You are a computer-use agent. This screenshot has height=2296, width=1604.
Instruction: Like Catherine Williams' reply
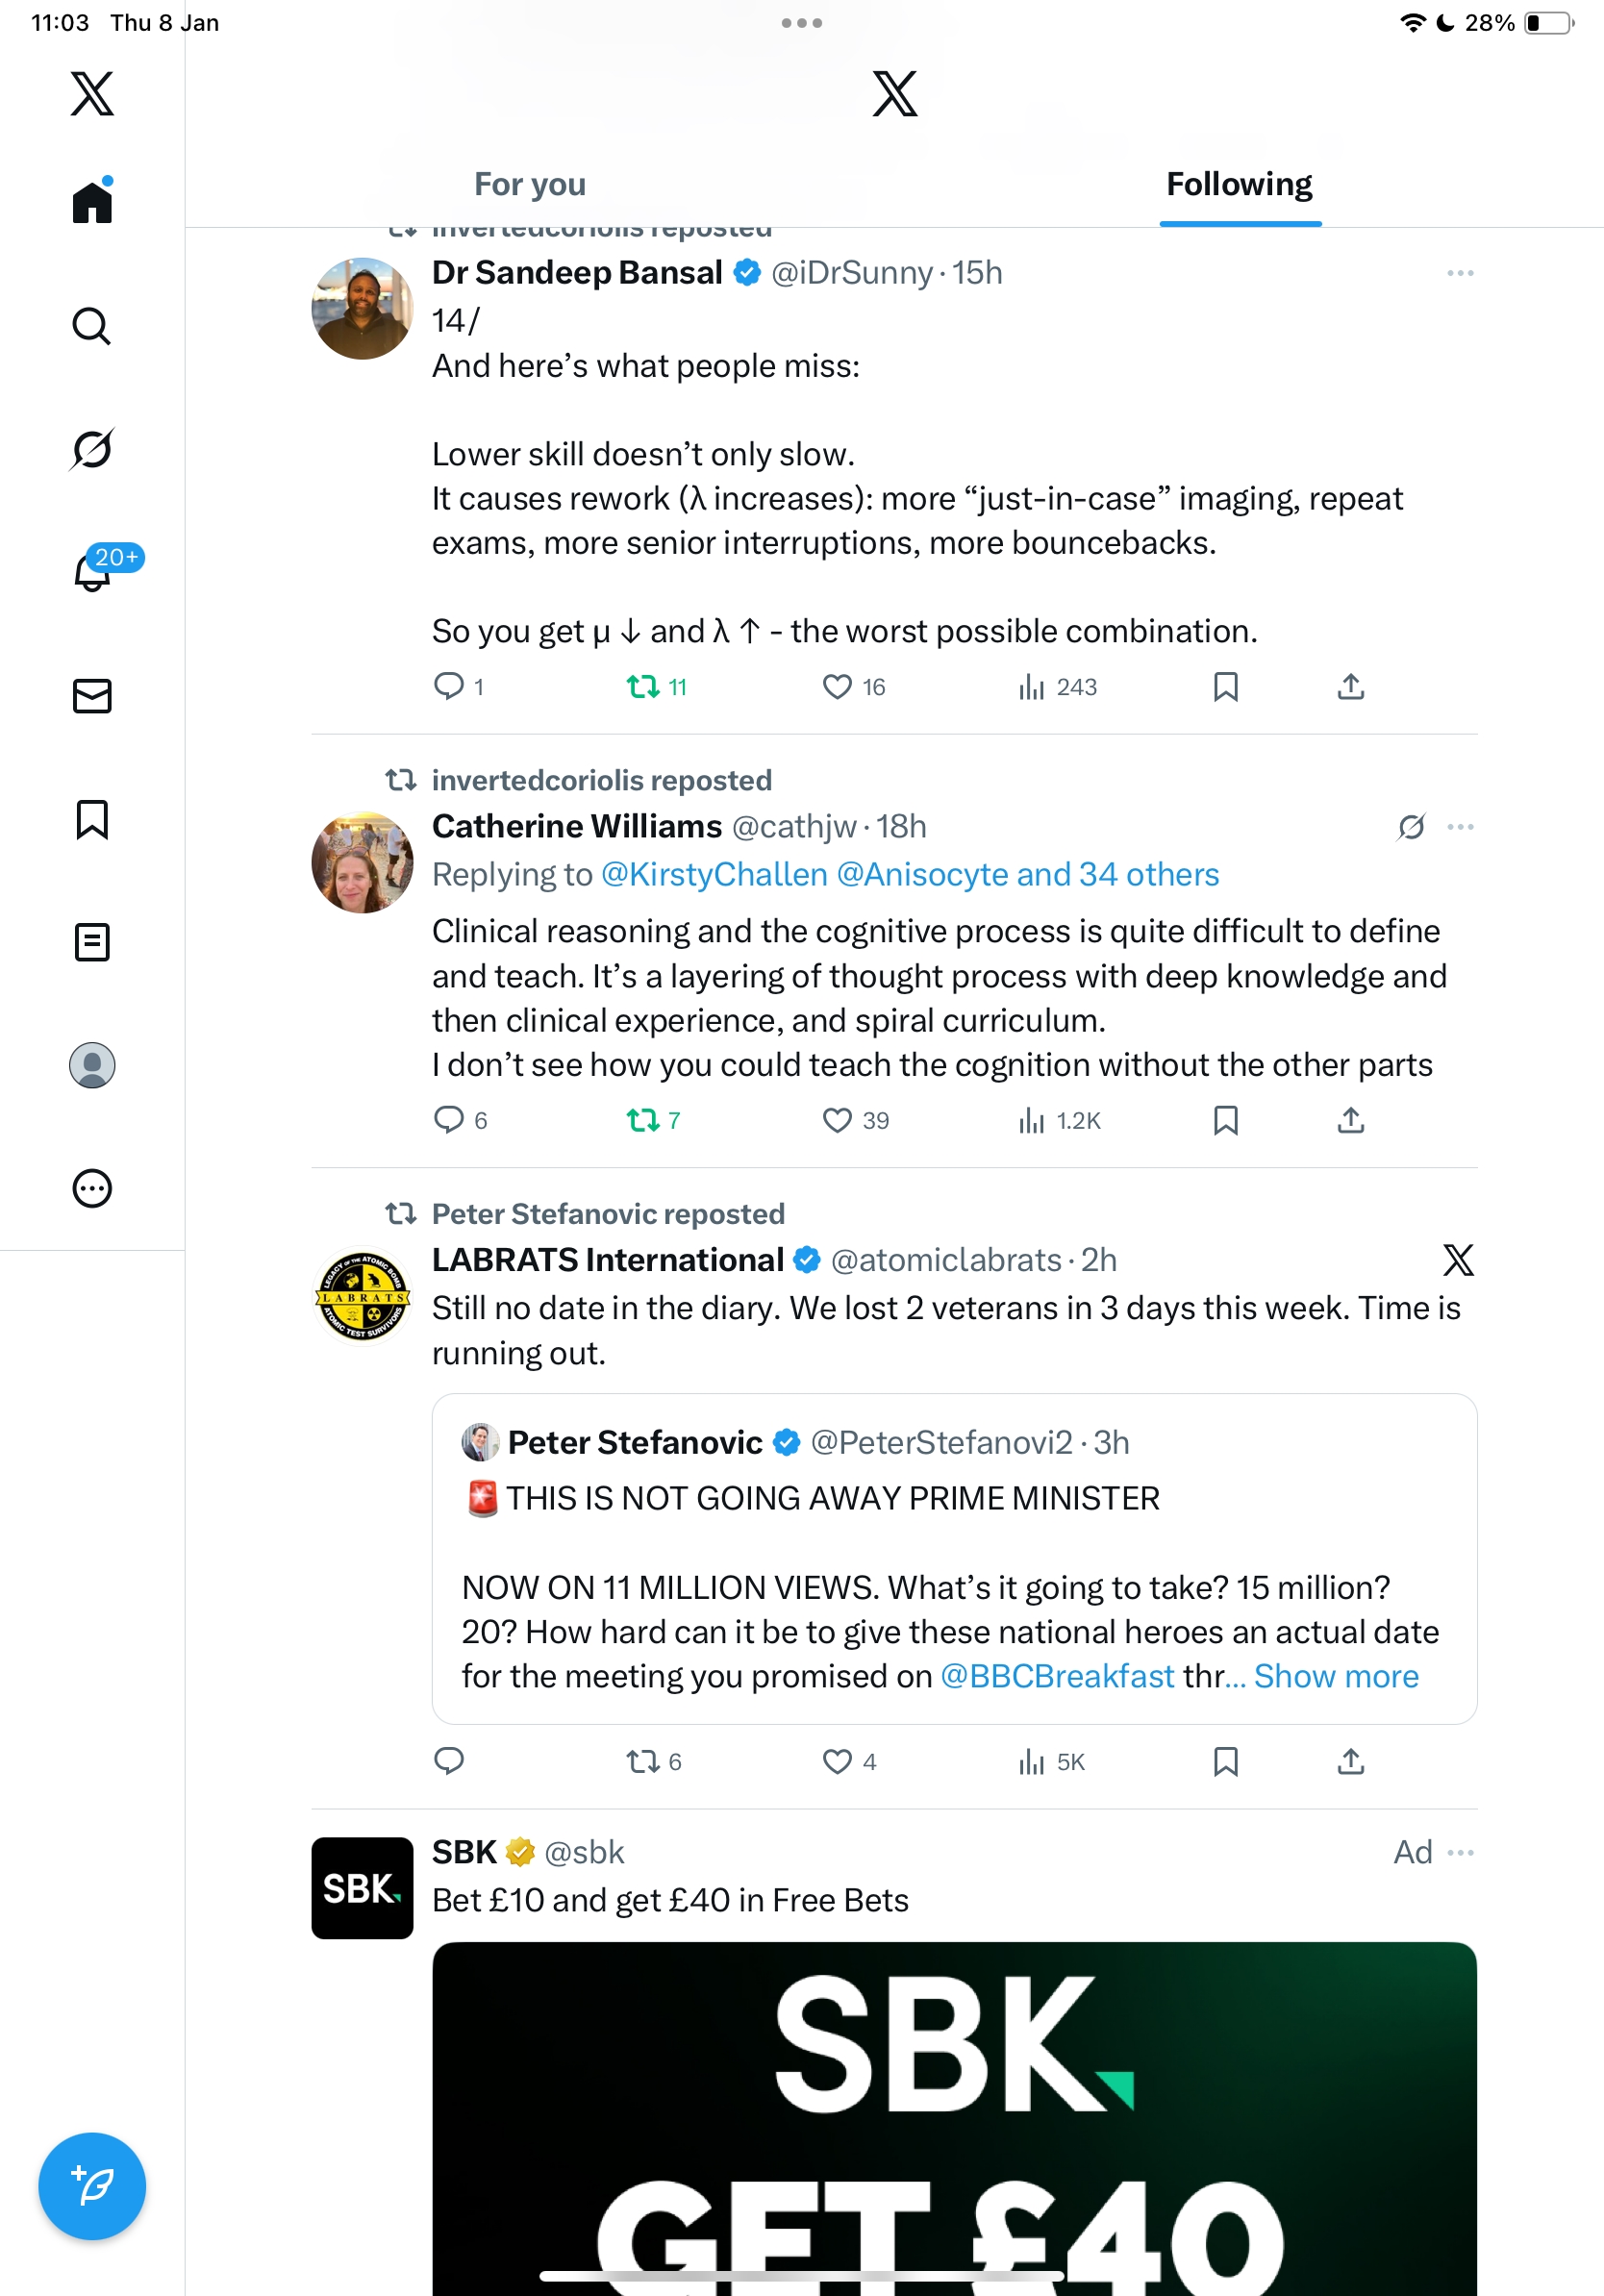click(837, 1120)
